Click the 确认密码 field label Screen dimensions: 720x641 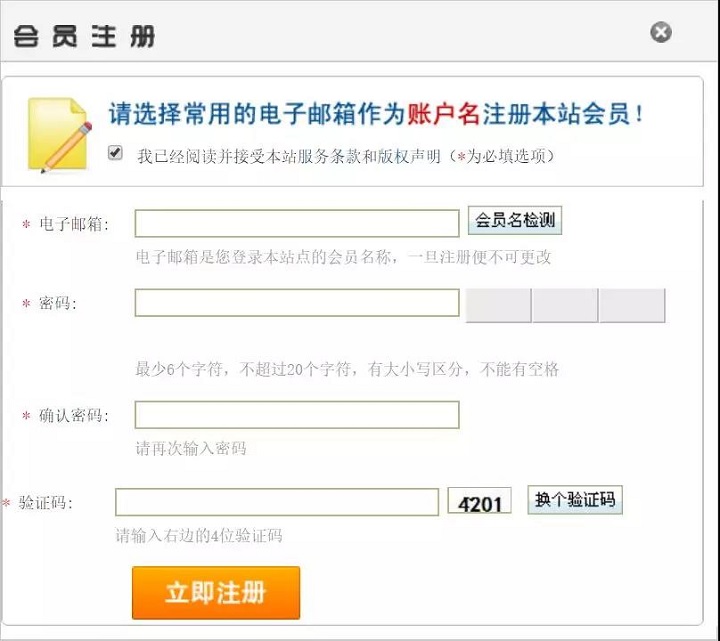(x=74, y=416)
